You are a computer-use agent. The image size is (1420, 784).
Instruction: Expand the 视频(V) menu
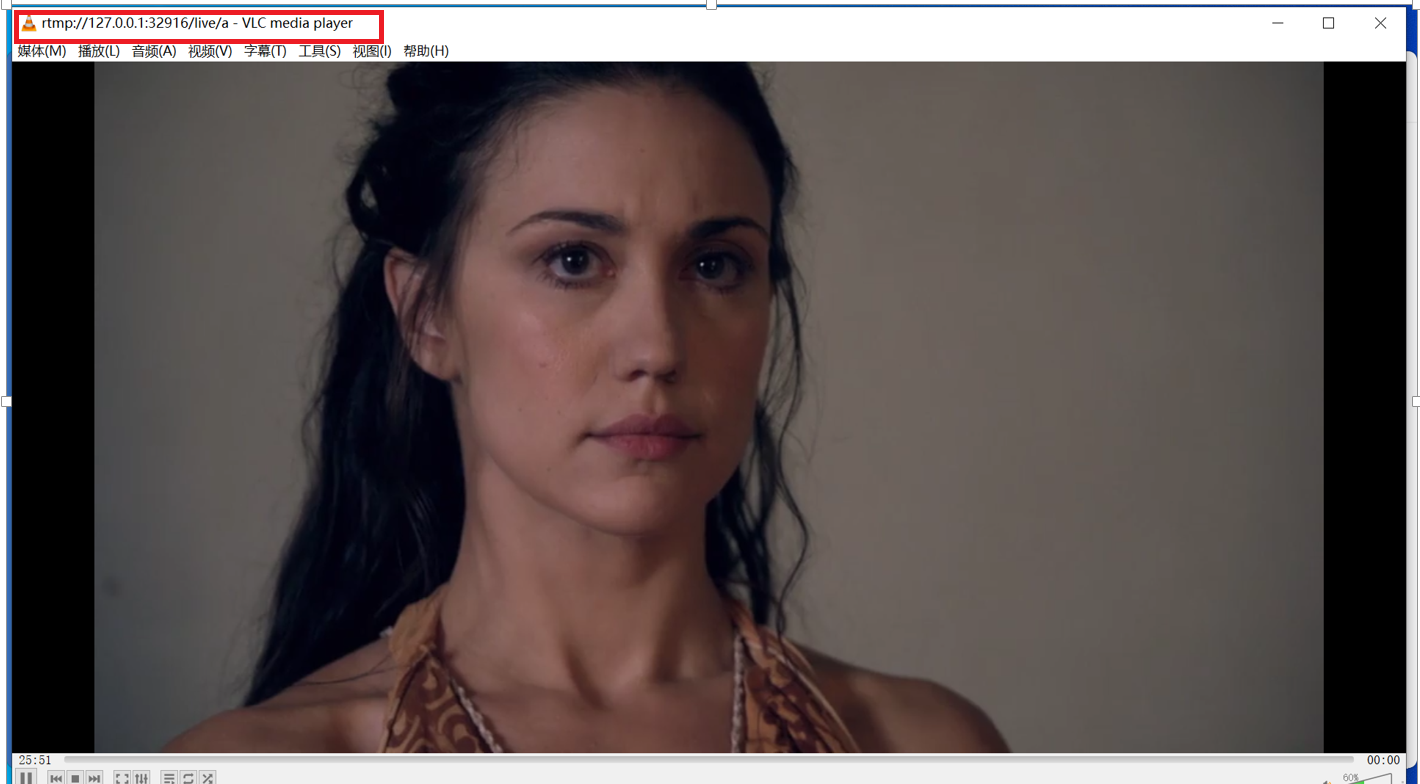(x=210, y=51)
